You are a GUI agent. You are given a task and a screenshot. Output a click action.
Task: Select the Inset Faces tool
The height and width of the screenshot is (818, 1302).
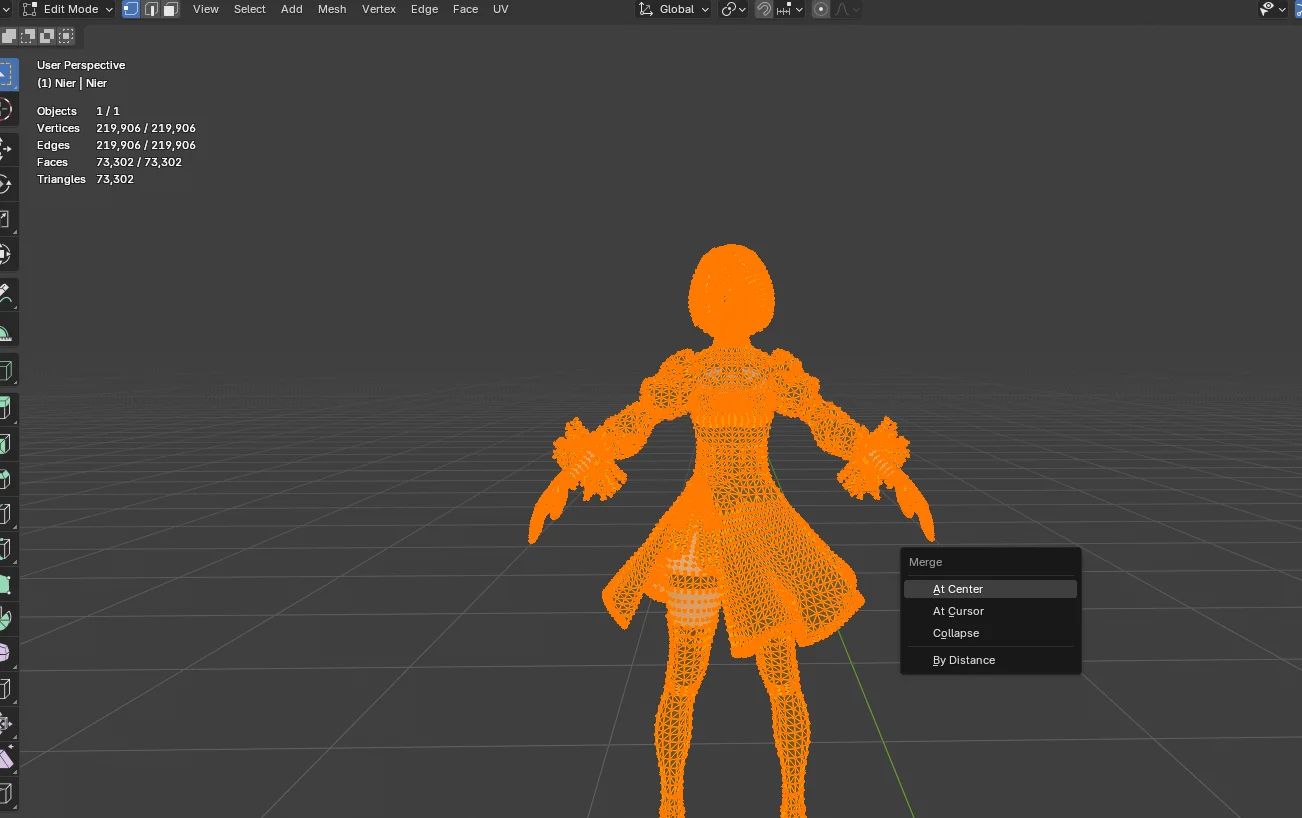coord(7,443)
